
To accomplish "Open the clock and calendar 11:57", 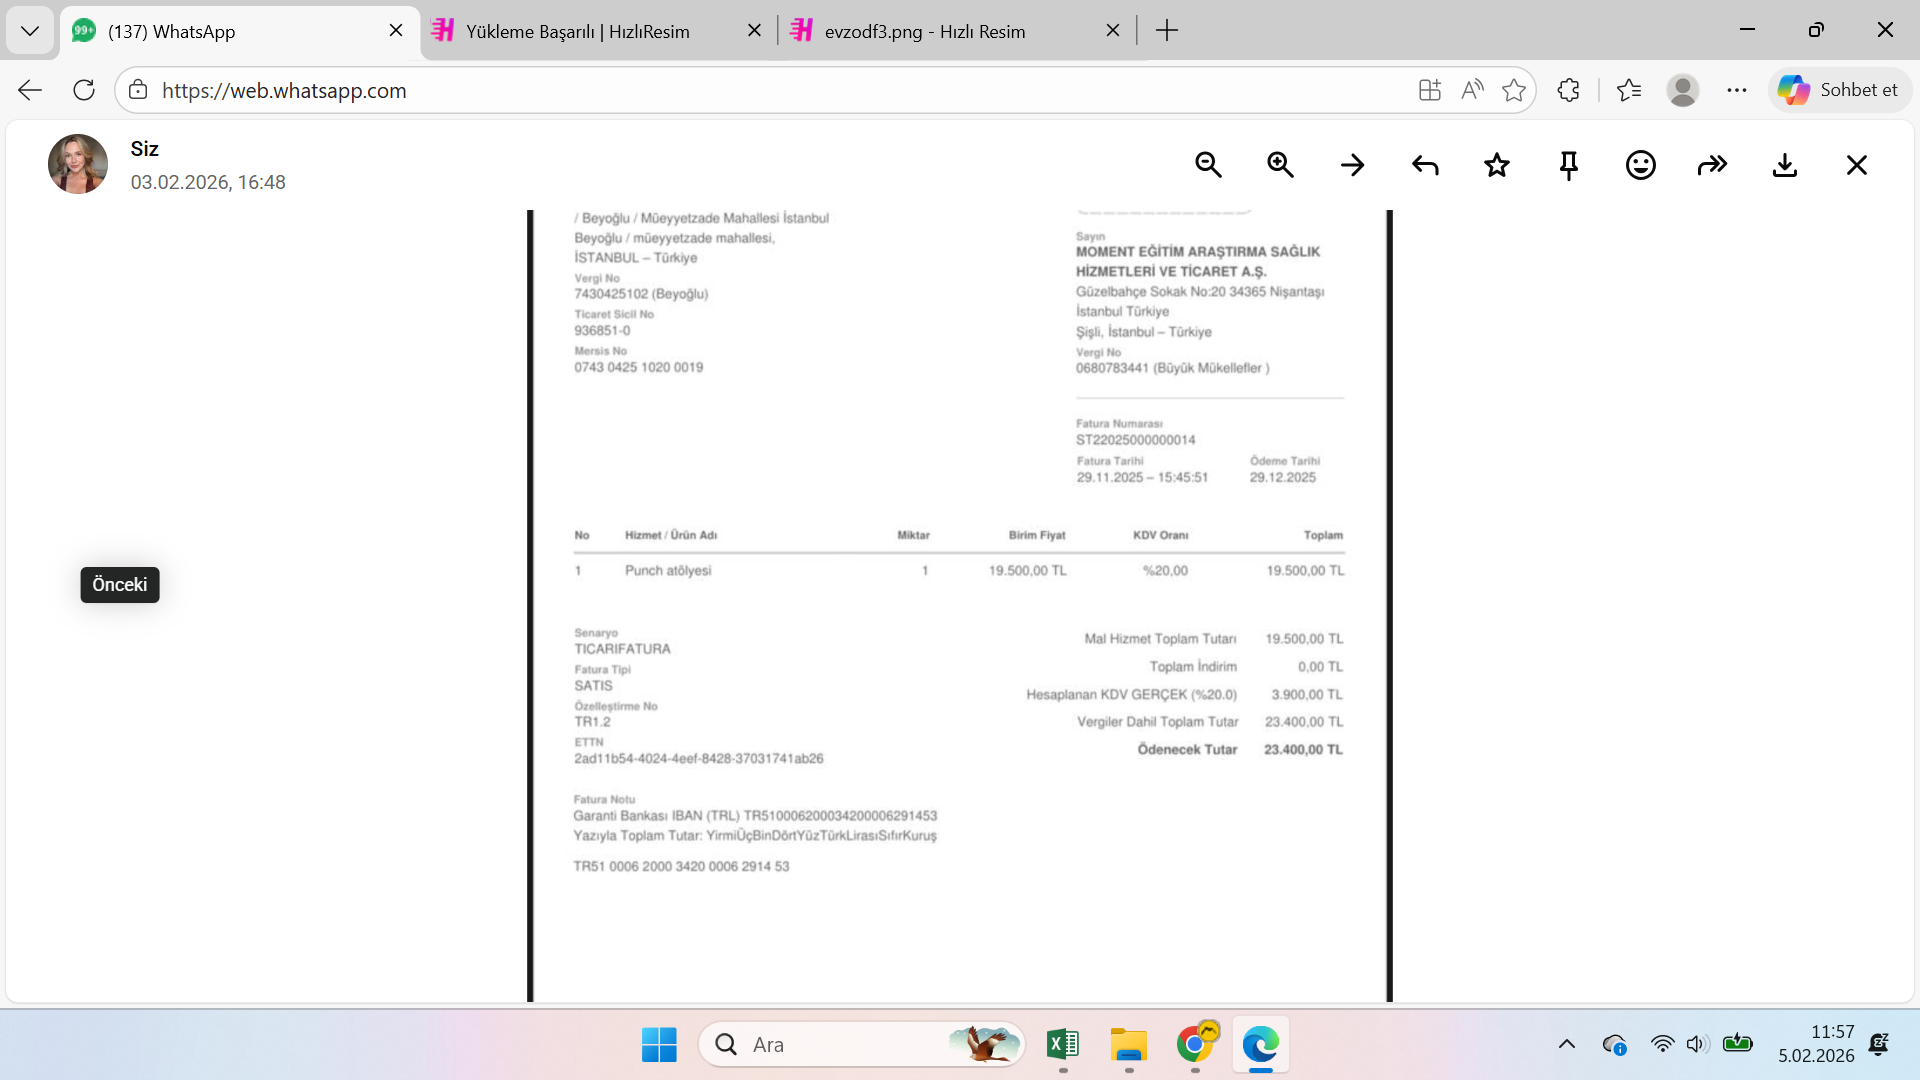I will point(1816,1044).
